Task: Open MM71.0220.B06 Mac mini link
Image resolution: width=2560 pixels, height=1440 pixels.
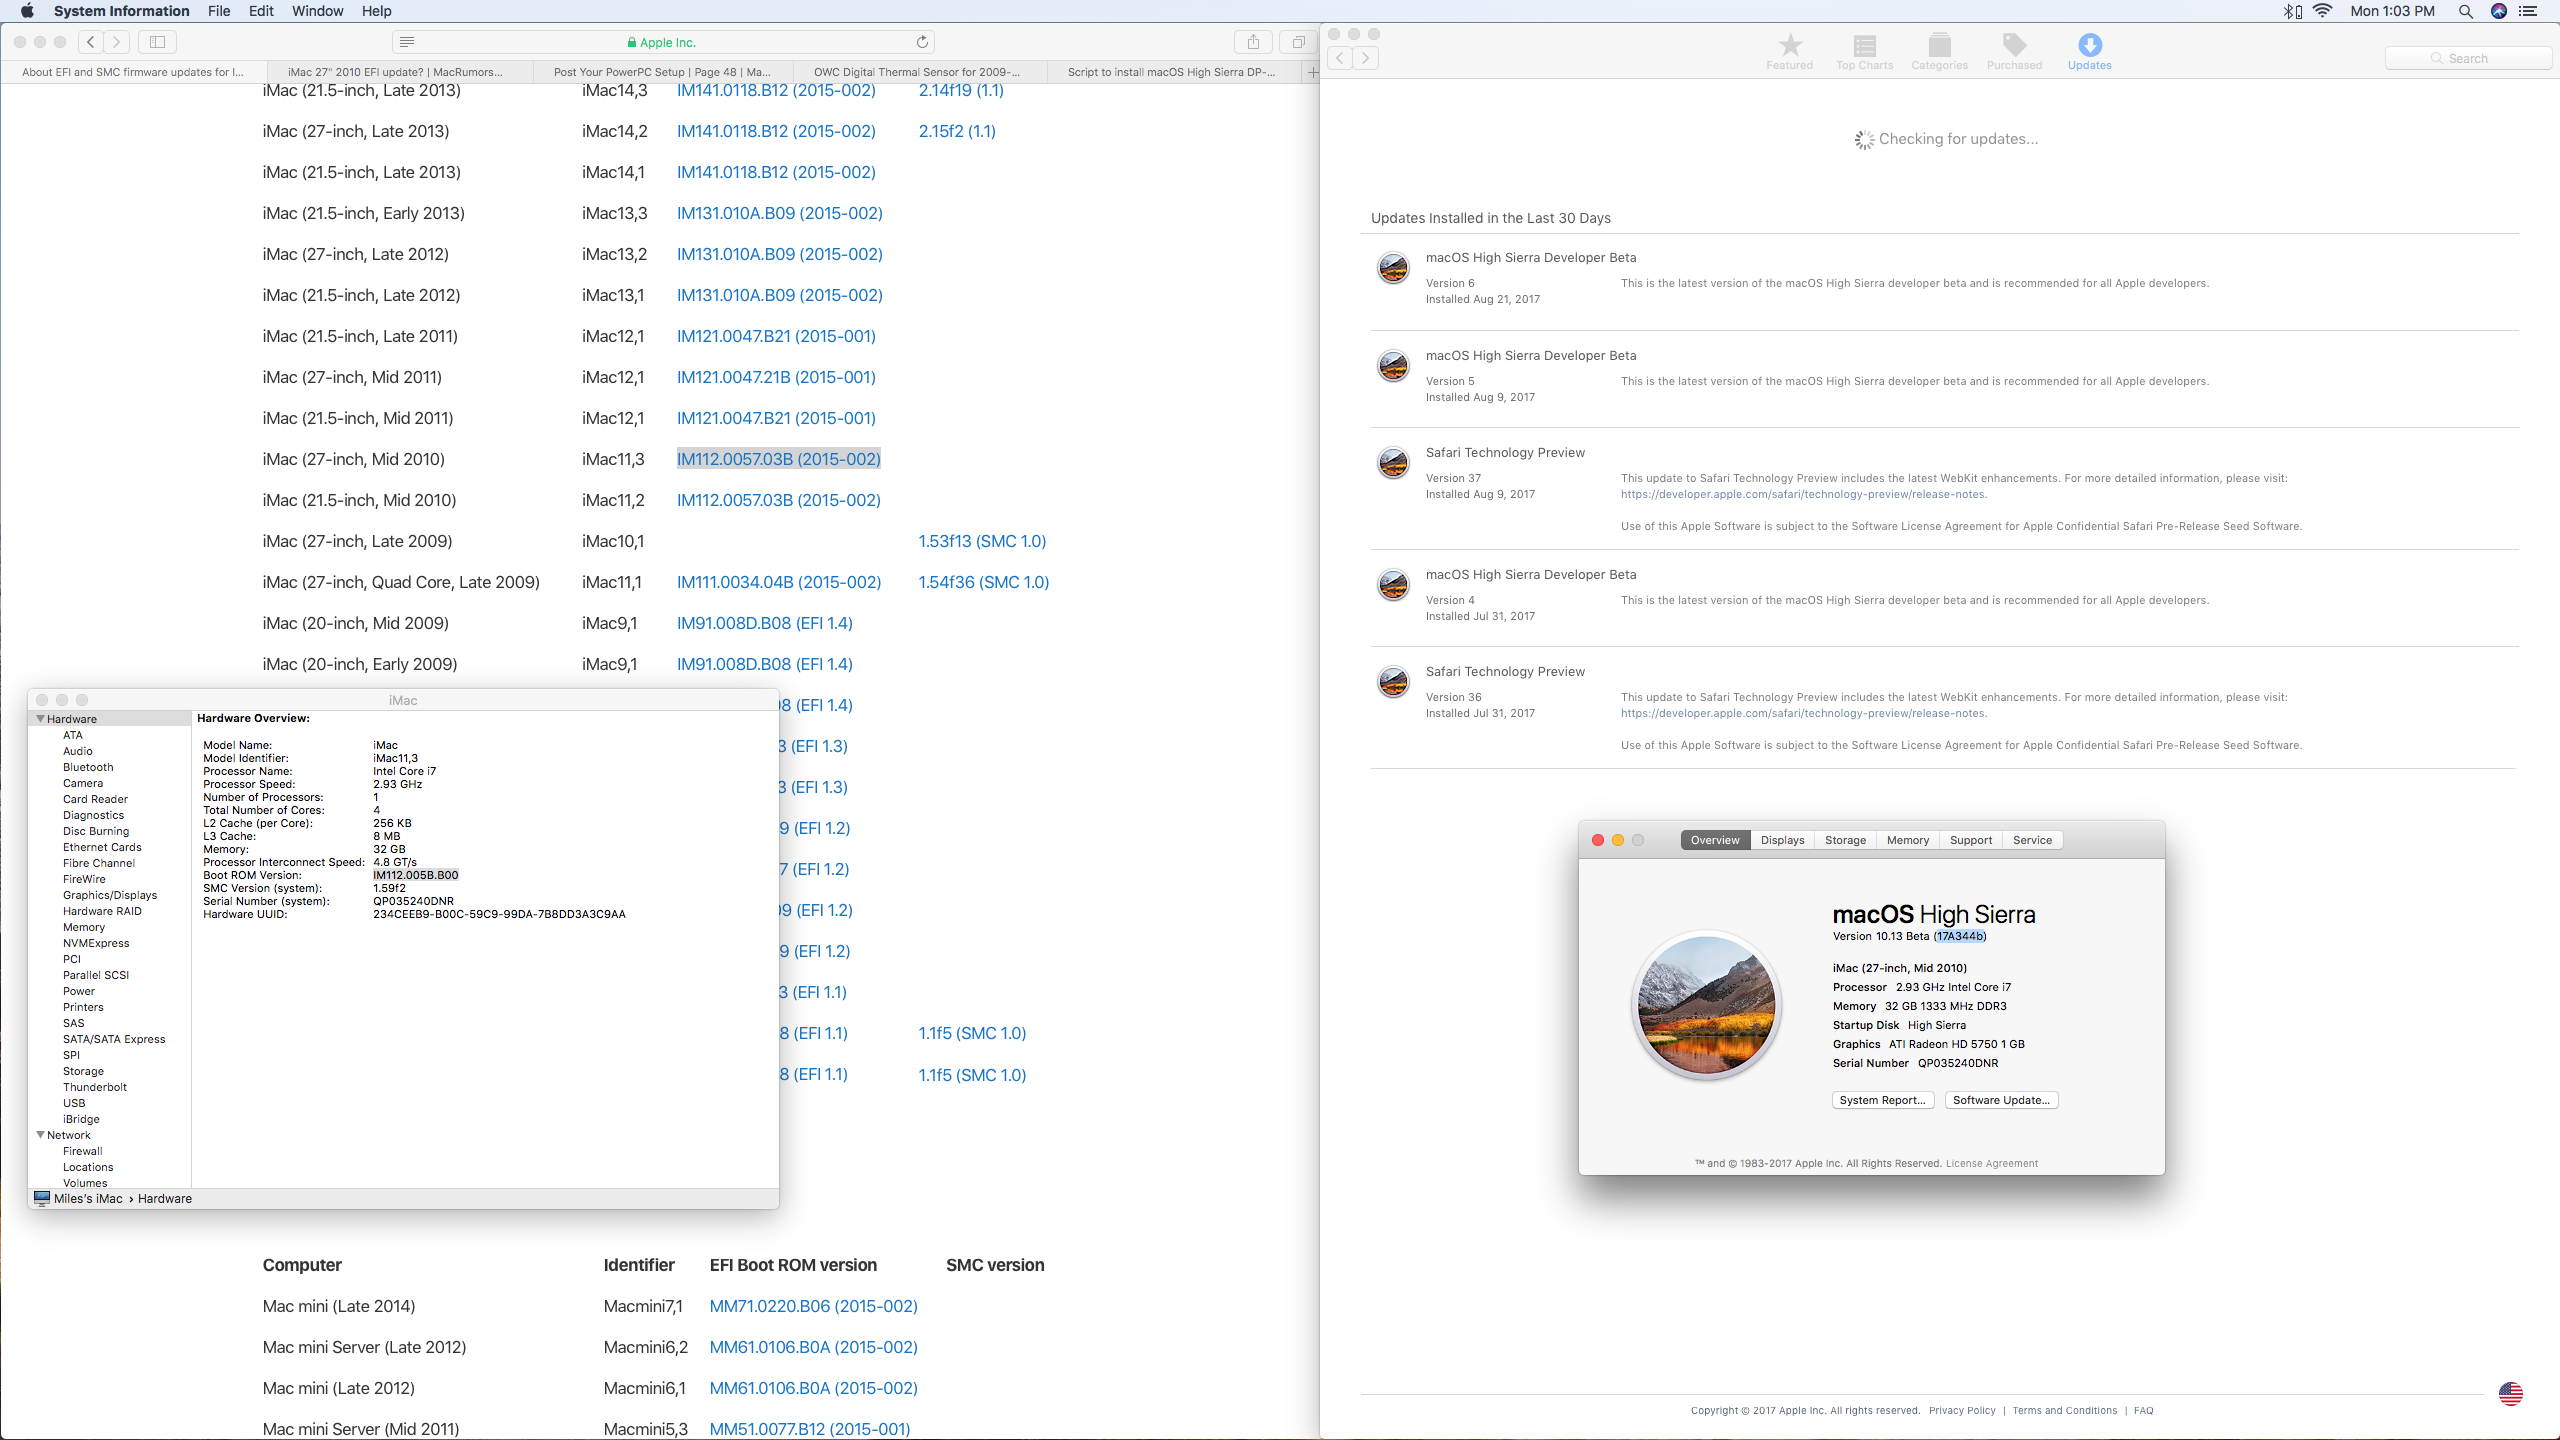Action: (813, 1306)
